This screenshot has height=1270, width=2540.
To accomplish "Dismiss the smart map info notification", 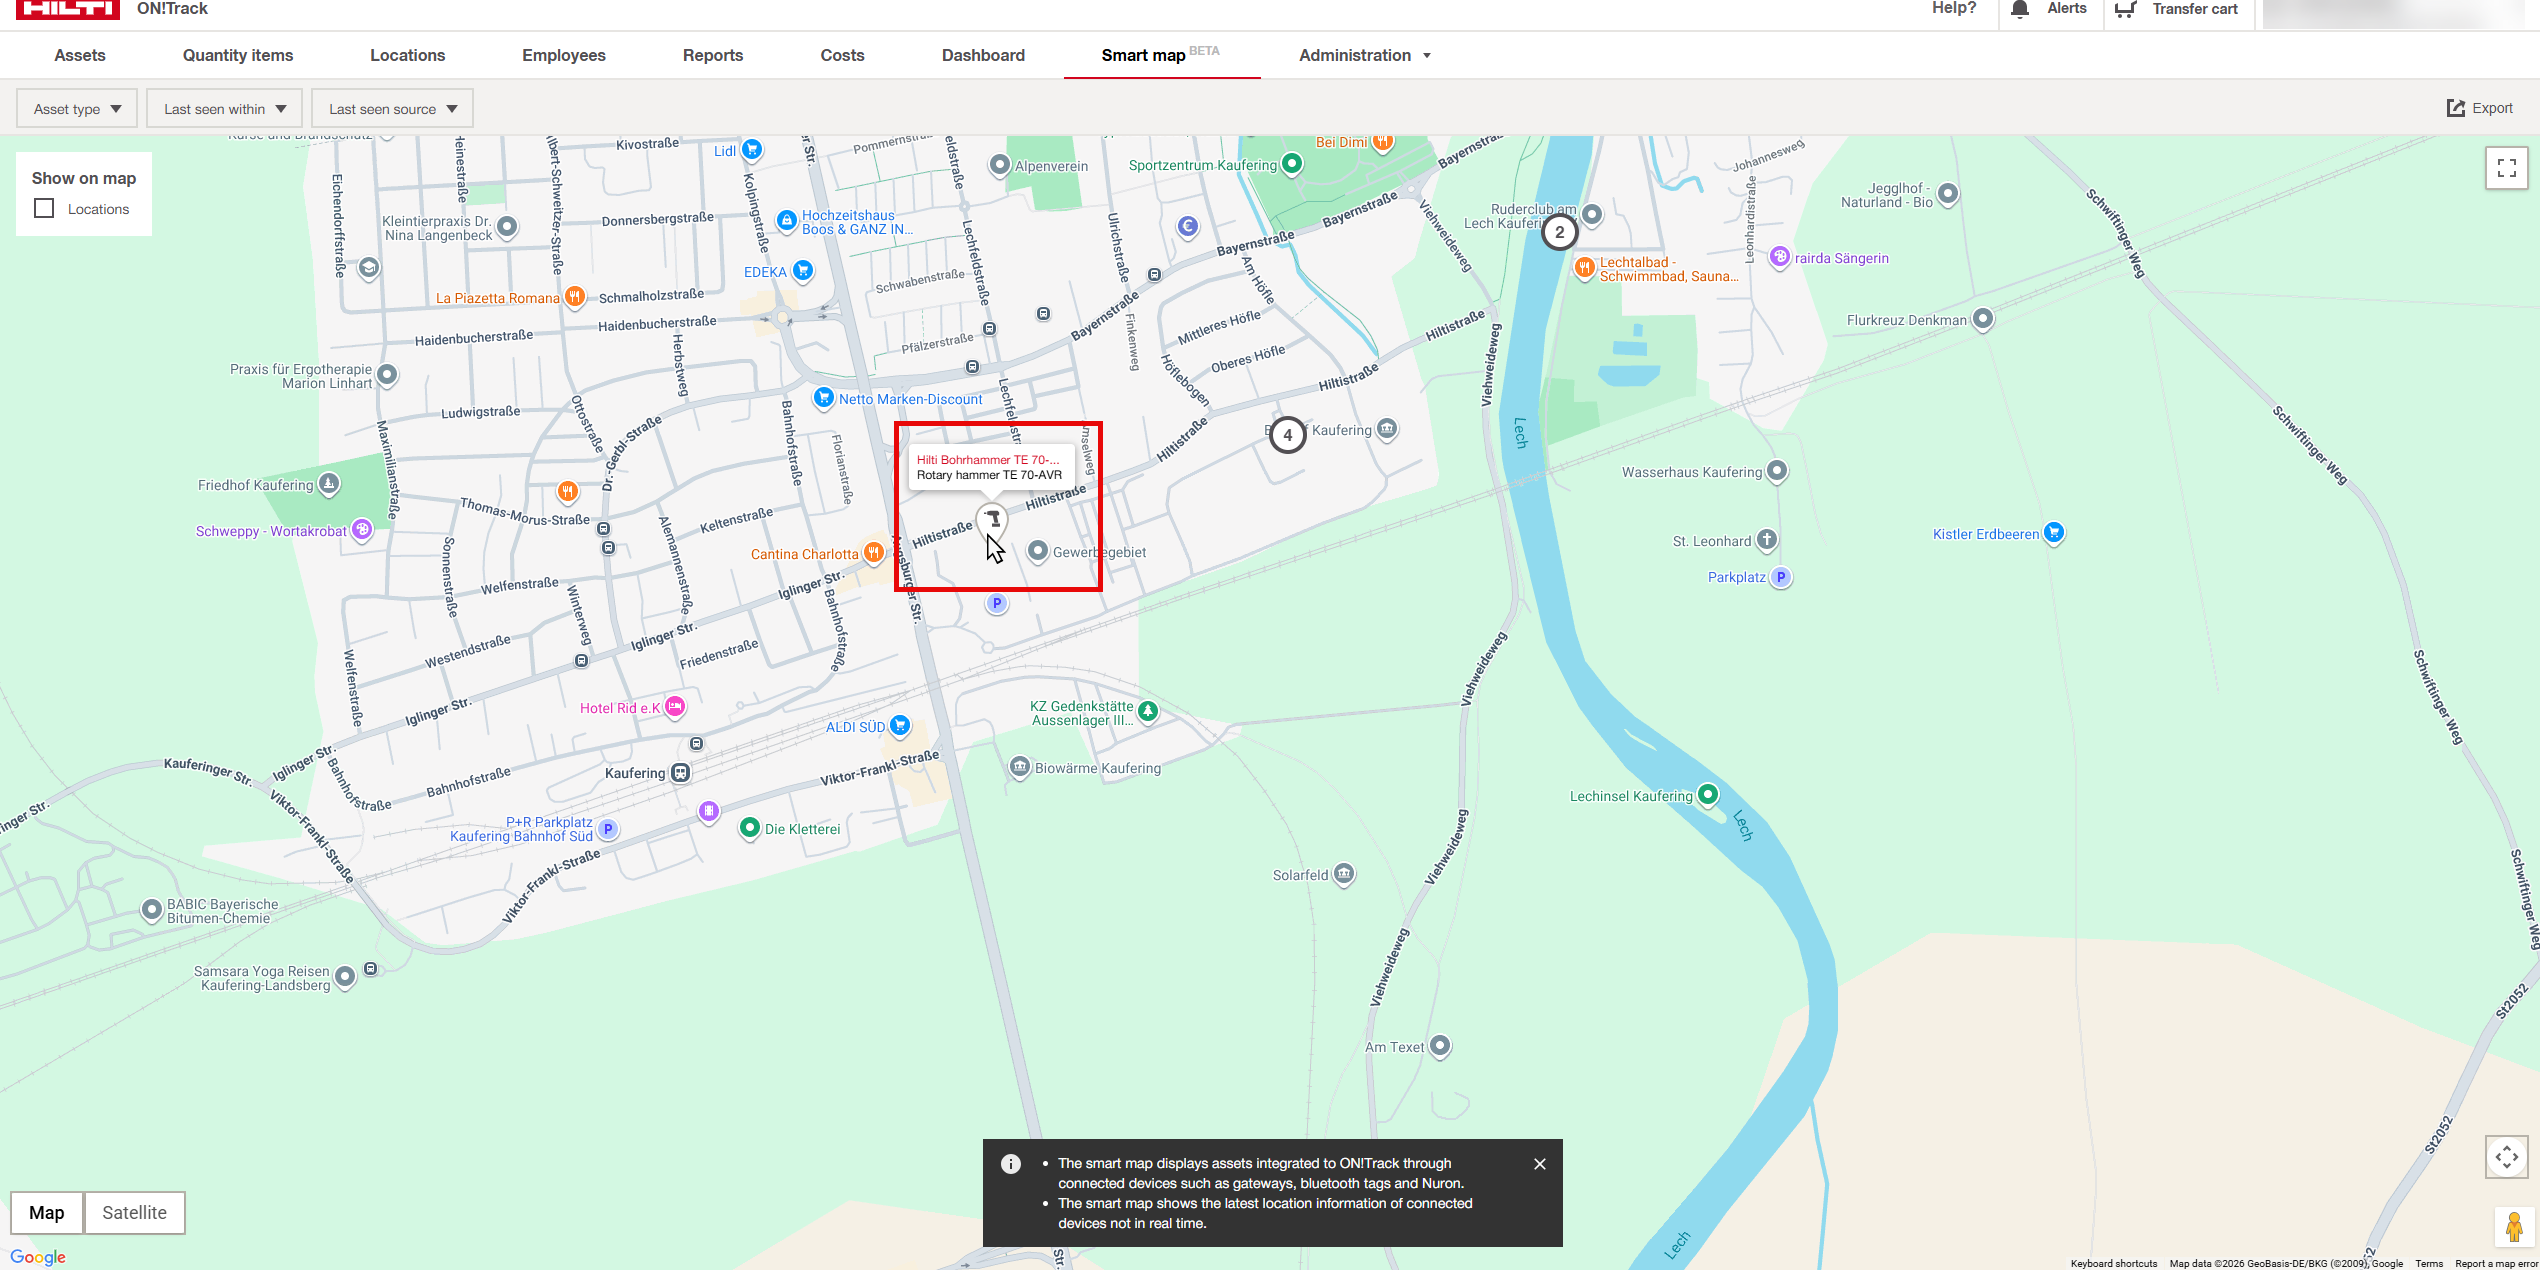I will tap(1540, 1164).
